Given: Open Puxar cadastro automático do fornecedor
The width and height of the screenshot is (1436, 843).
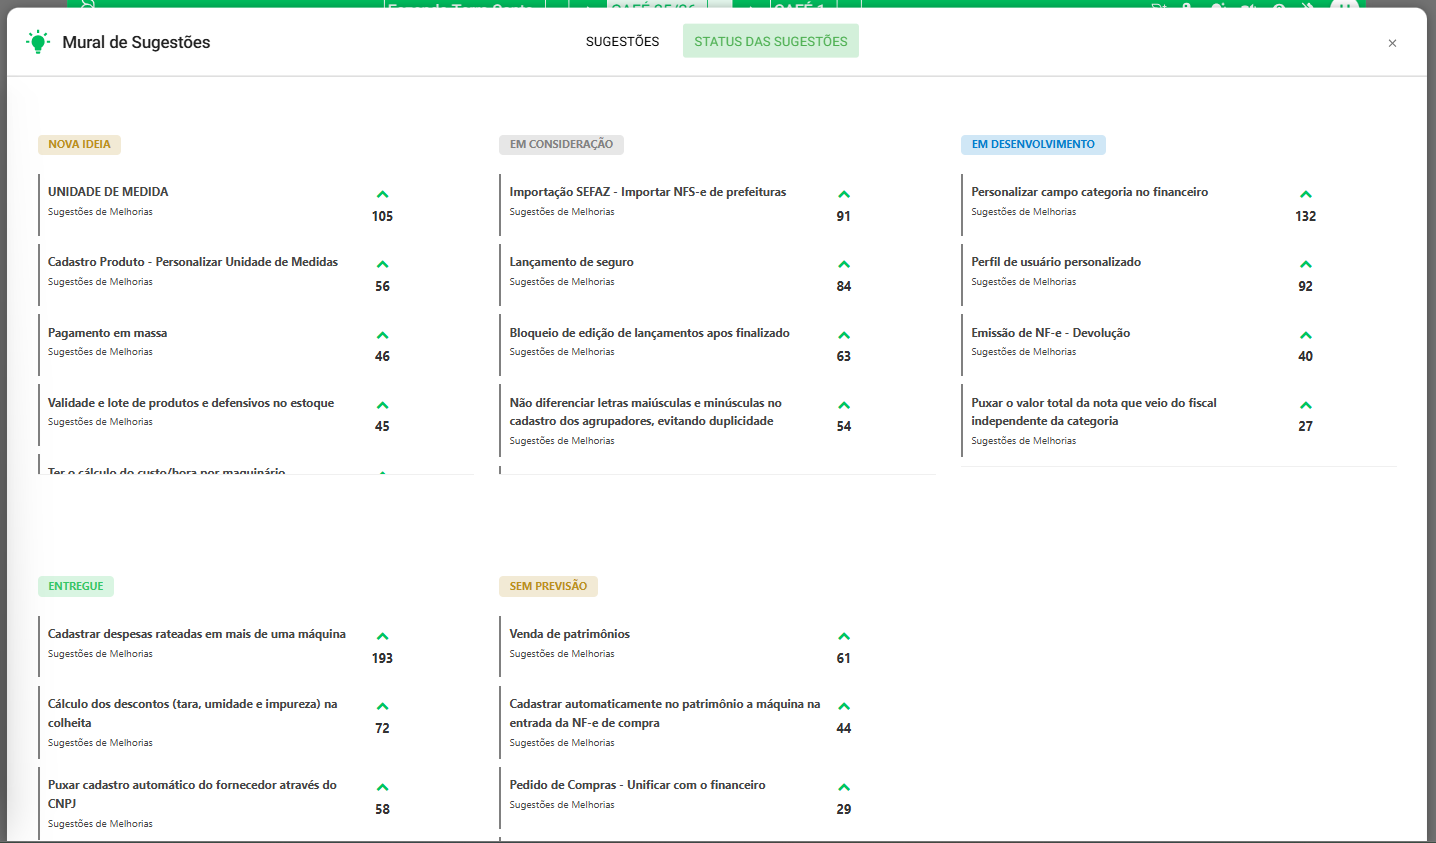Looking at the screenshot, I should pyautogui.click(x=192, y=794).
